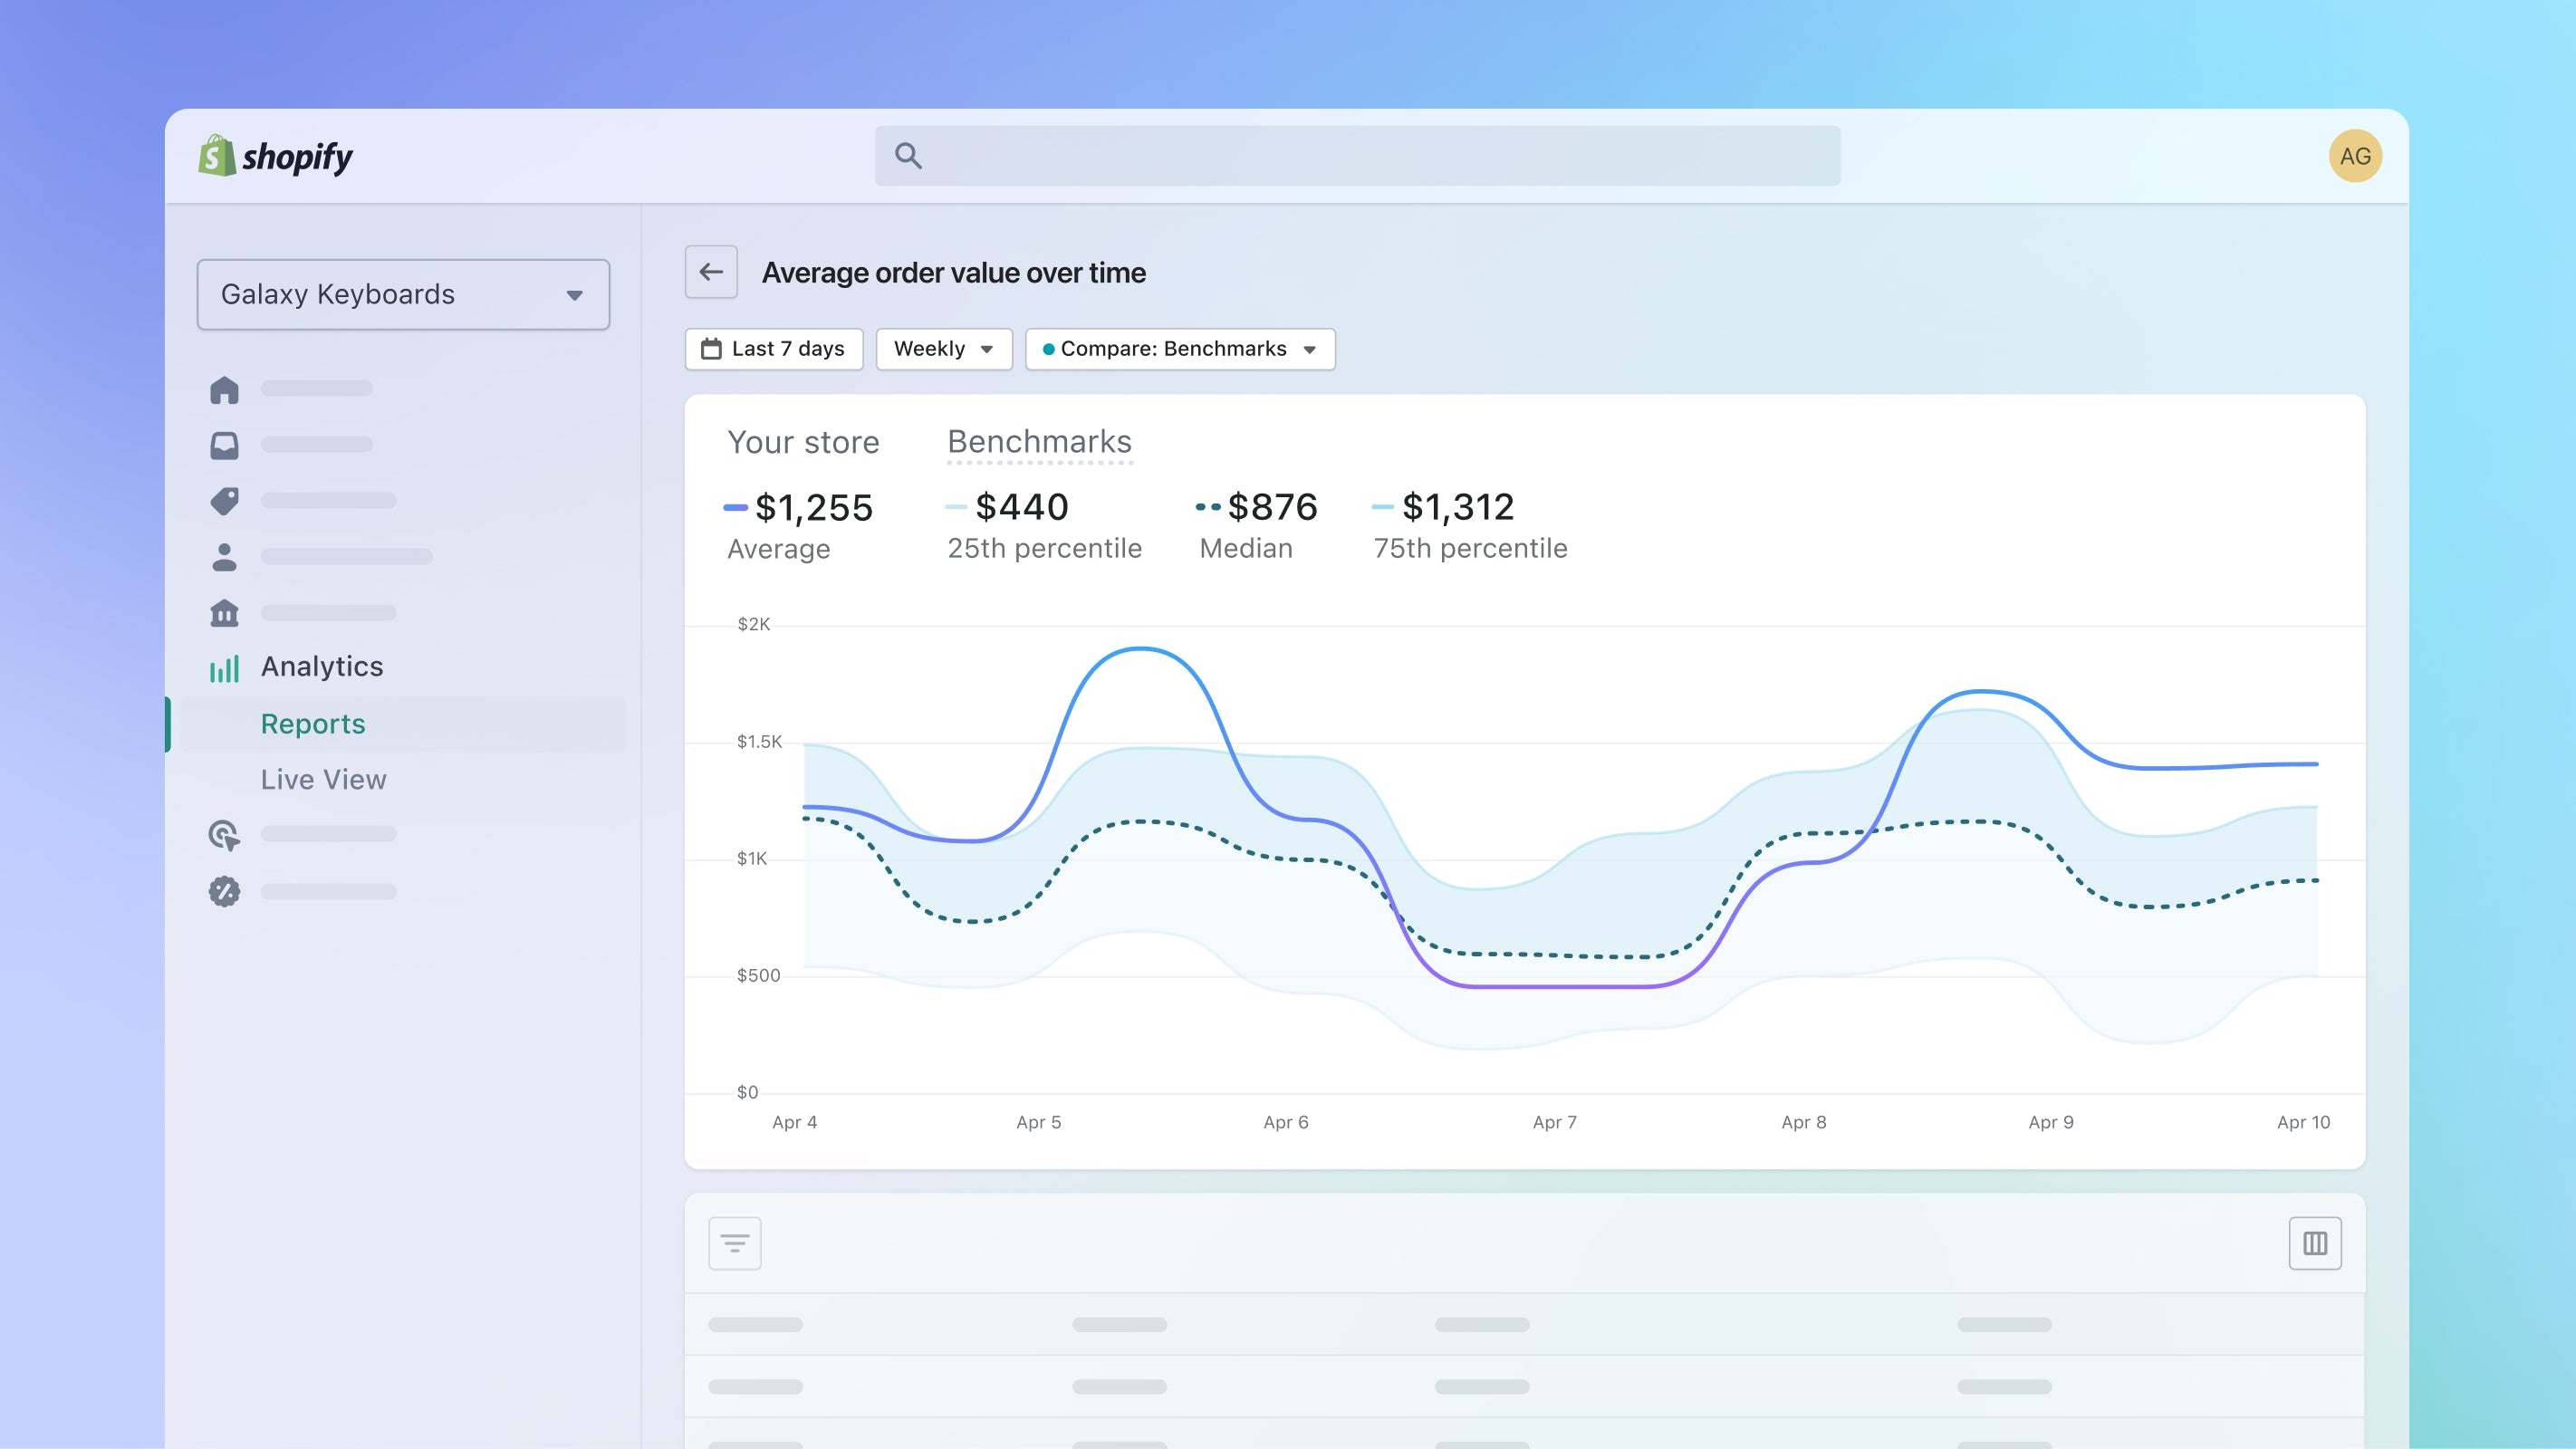2576x1449 pixels.
Task: Select the Reports menu item
Action: point(313,722)
